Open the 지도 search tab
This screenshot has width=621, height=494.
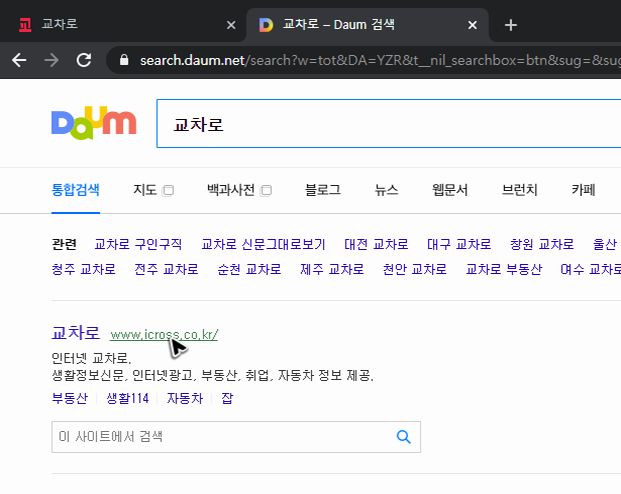tap(145, 190)
